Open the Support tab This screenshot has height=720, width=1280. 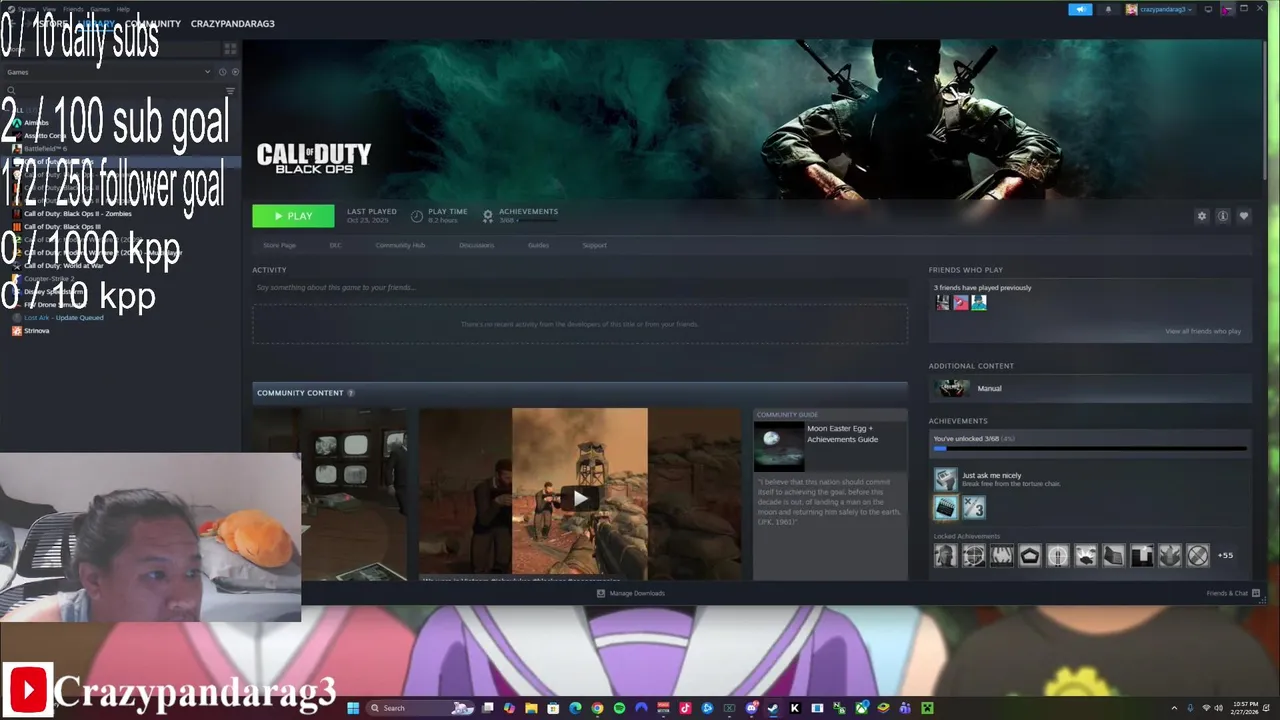pos(594,245)
